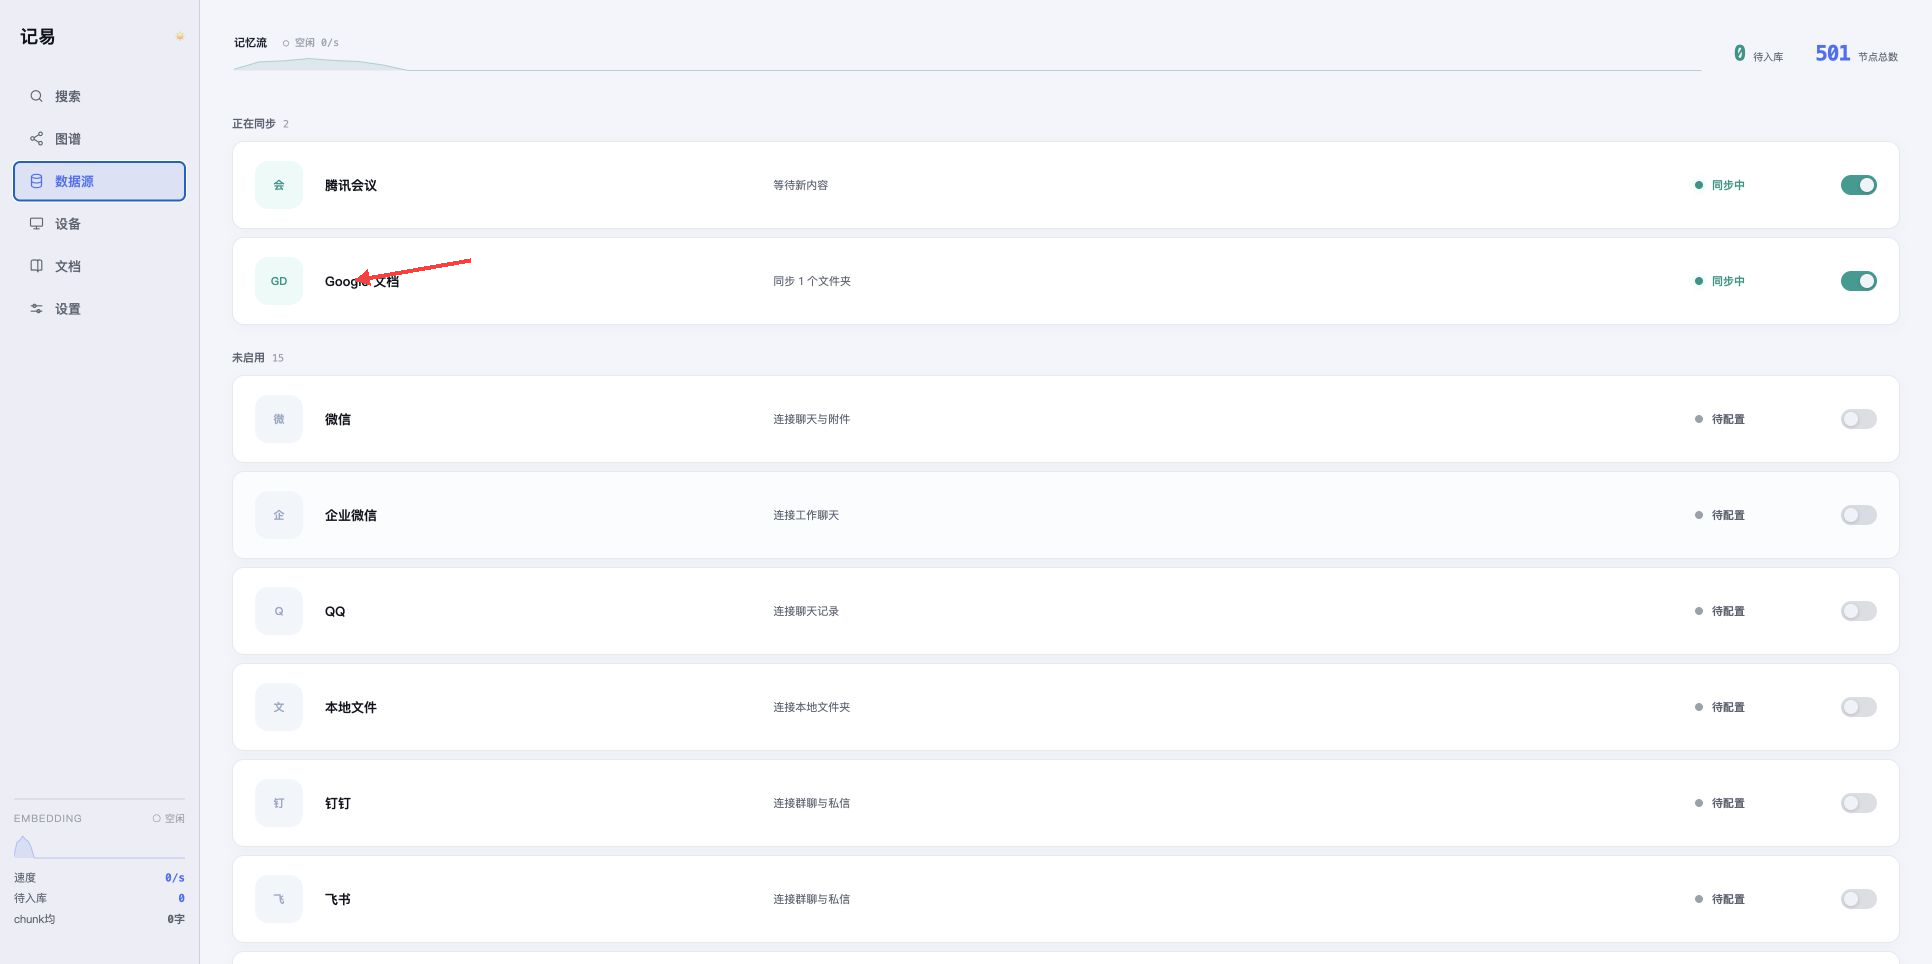The height and width of the screenshot is (964, 1932).
Task: Open 设置 from the sidebar
Action: click(x=99, y=309)
